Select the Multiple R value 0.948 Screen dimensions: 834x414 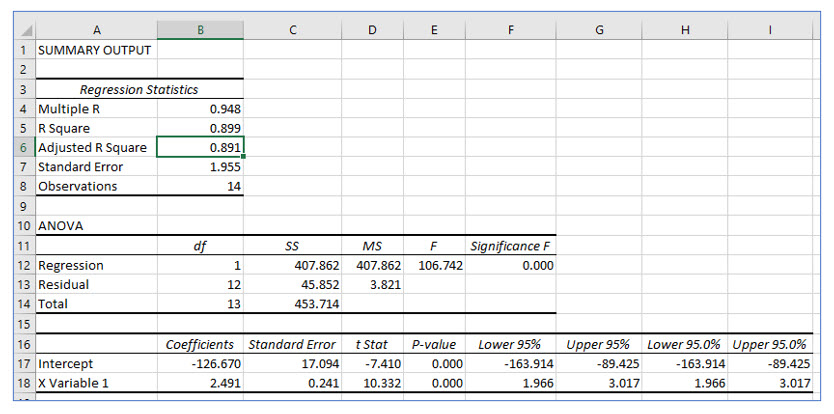[x=201, y=109]
